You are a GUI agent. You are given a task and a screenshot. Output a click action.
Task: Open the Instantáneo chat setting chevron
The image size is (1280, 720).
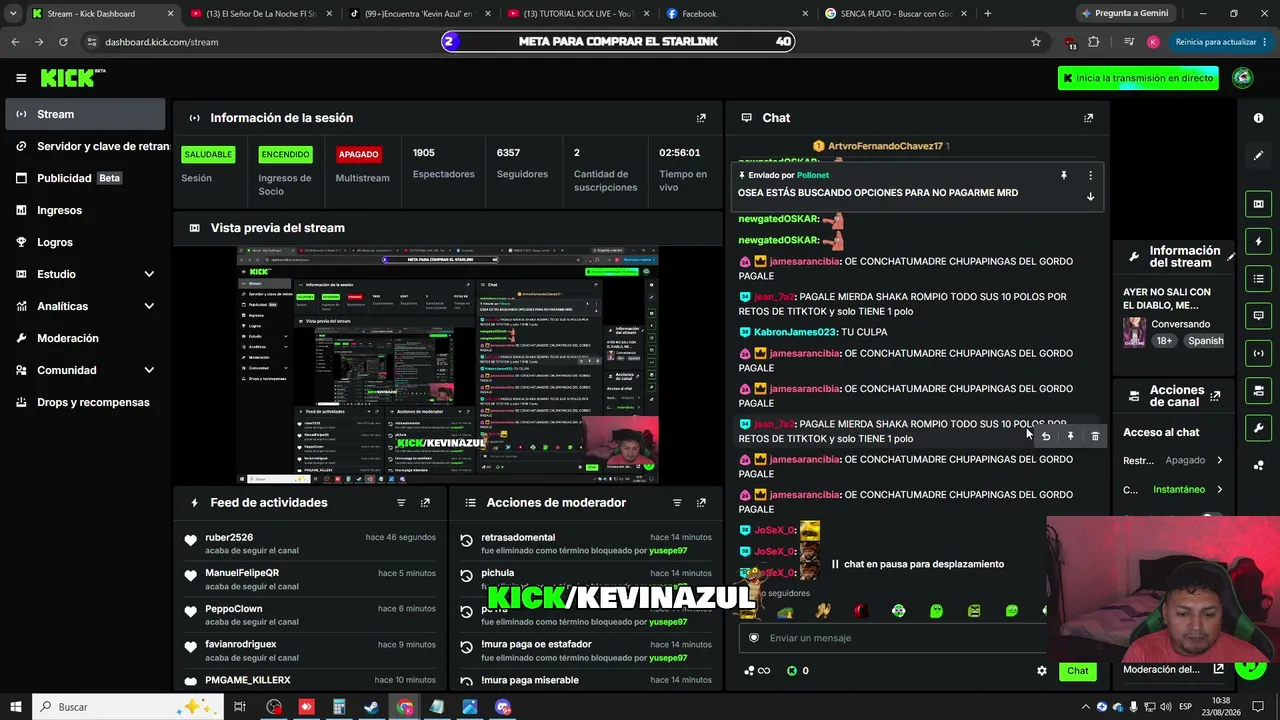click(1219, 490)
